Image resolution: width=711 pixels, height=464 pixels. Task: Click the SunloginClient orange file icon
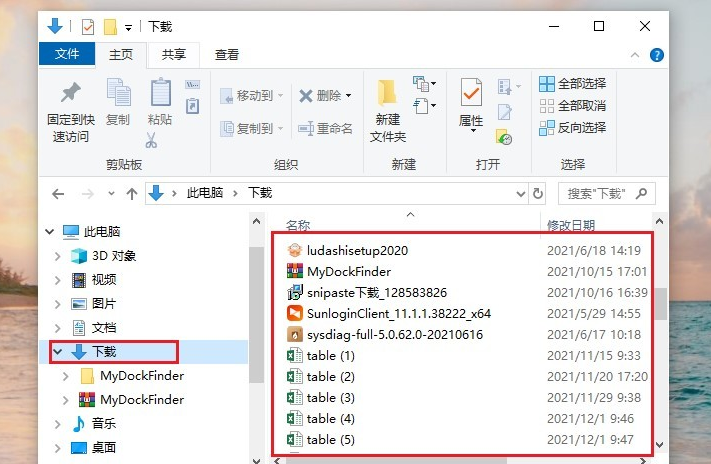(294, 313)
